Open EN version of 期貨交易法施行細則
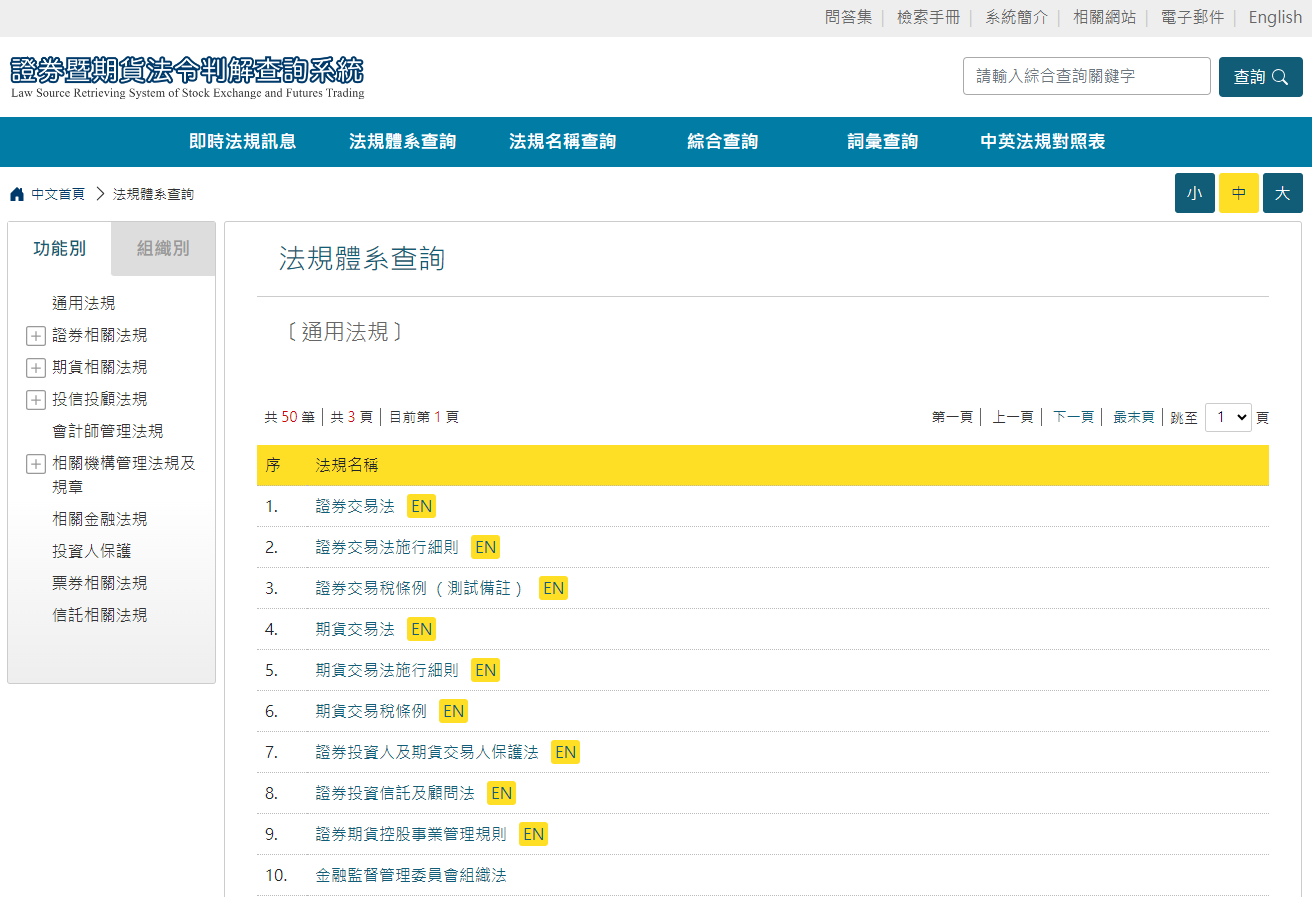Screen dimensions: 1312x897 pyautogui.click(x=486, y=670)
